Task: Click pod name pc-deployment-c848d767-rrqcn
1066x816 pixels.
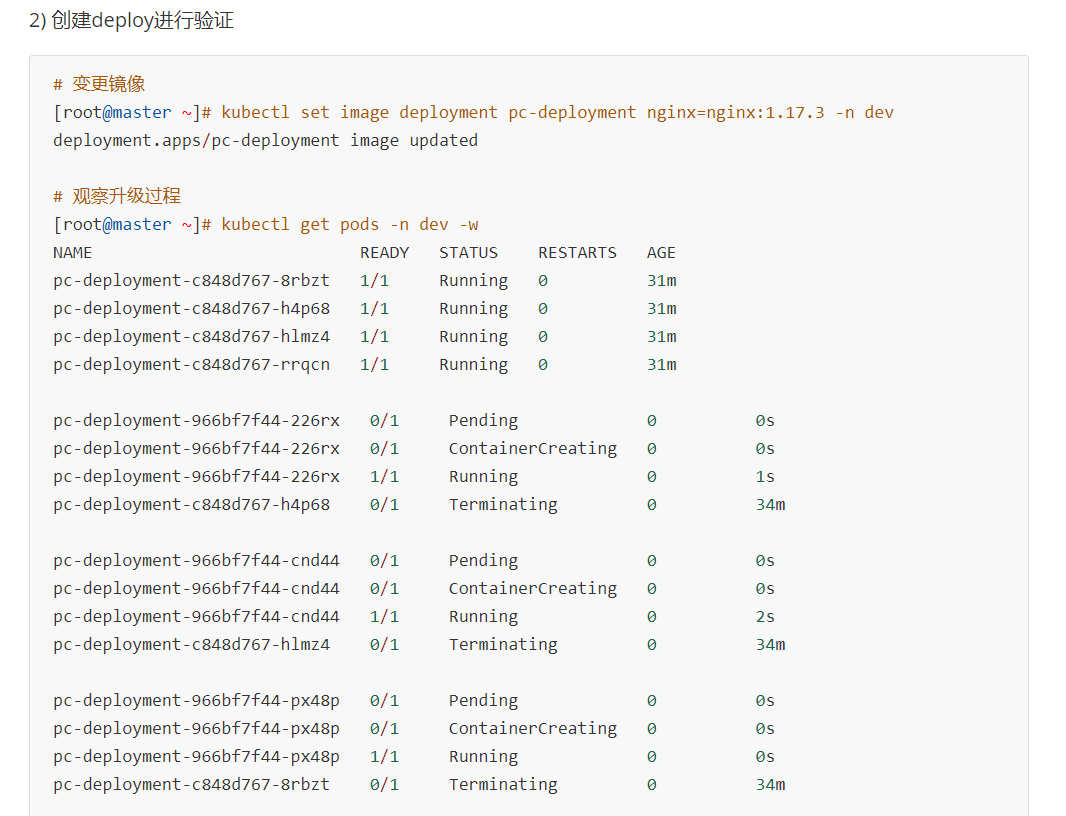Action: click(x=191, y=365)
